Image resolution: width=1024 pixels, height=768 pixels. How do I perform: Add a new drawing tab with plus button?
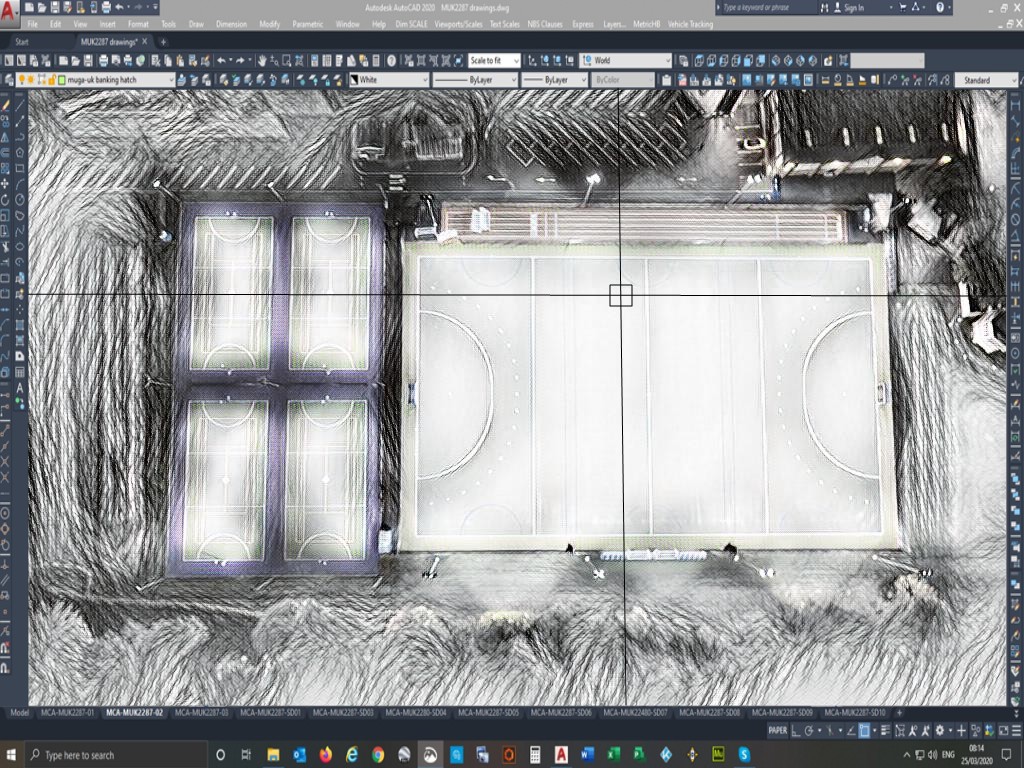point(164,42)
